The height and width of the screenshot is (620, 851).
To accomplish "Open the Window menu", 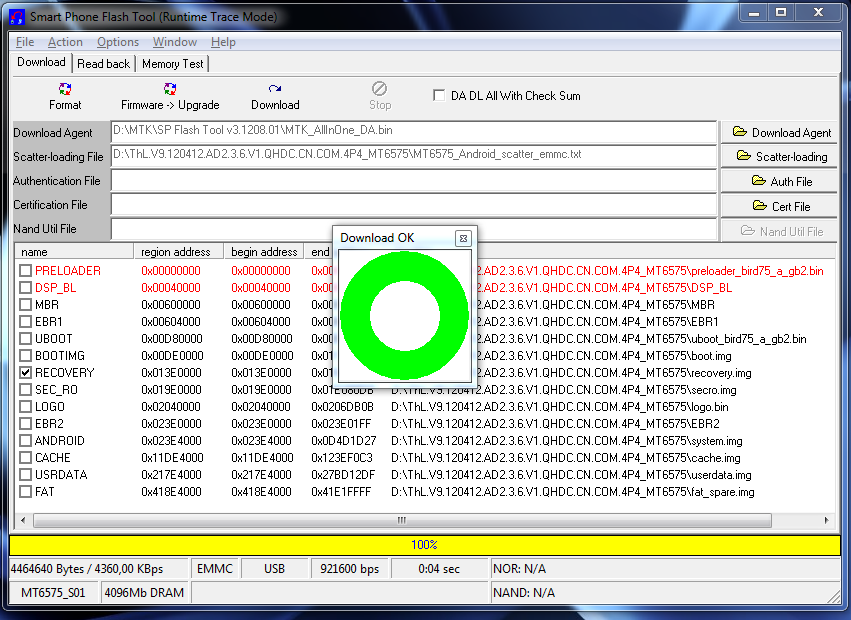I will pyautogui.click(x=175, y=42).
